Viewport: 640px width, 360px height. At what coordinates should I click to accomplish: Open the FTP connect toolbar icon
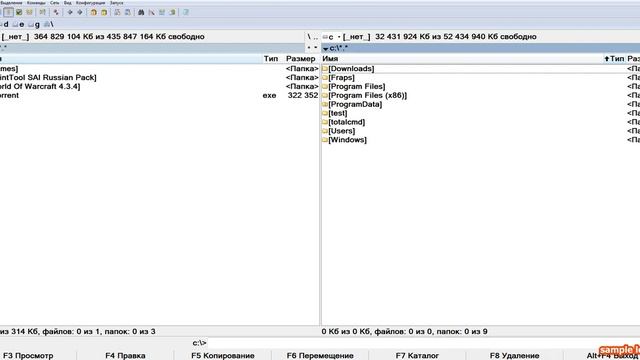[117, 12]
